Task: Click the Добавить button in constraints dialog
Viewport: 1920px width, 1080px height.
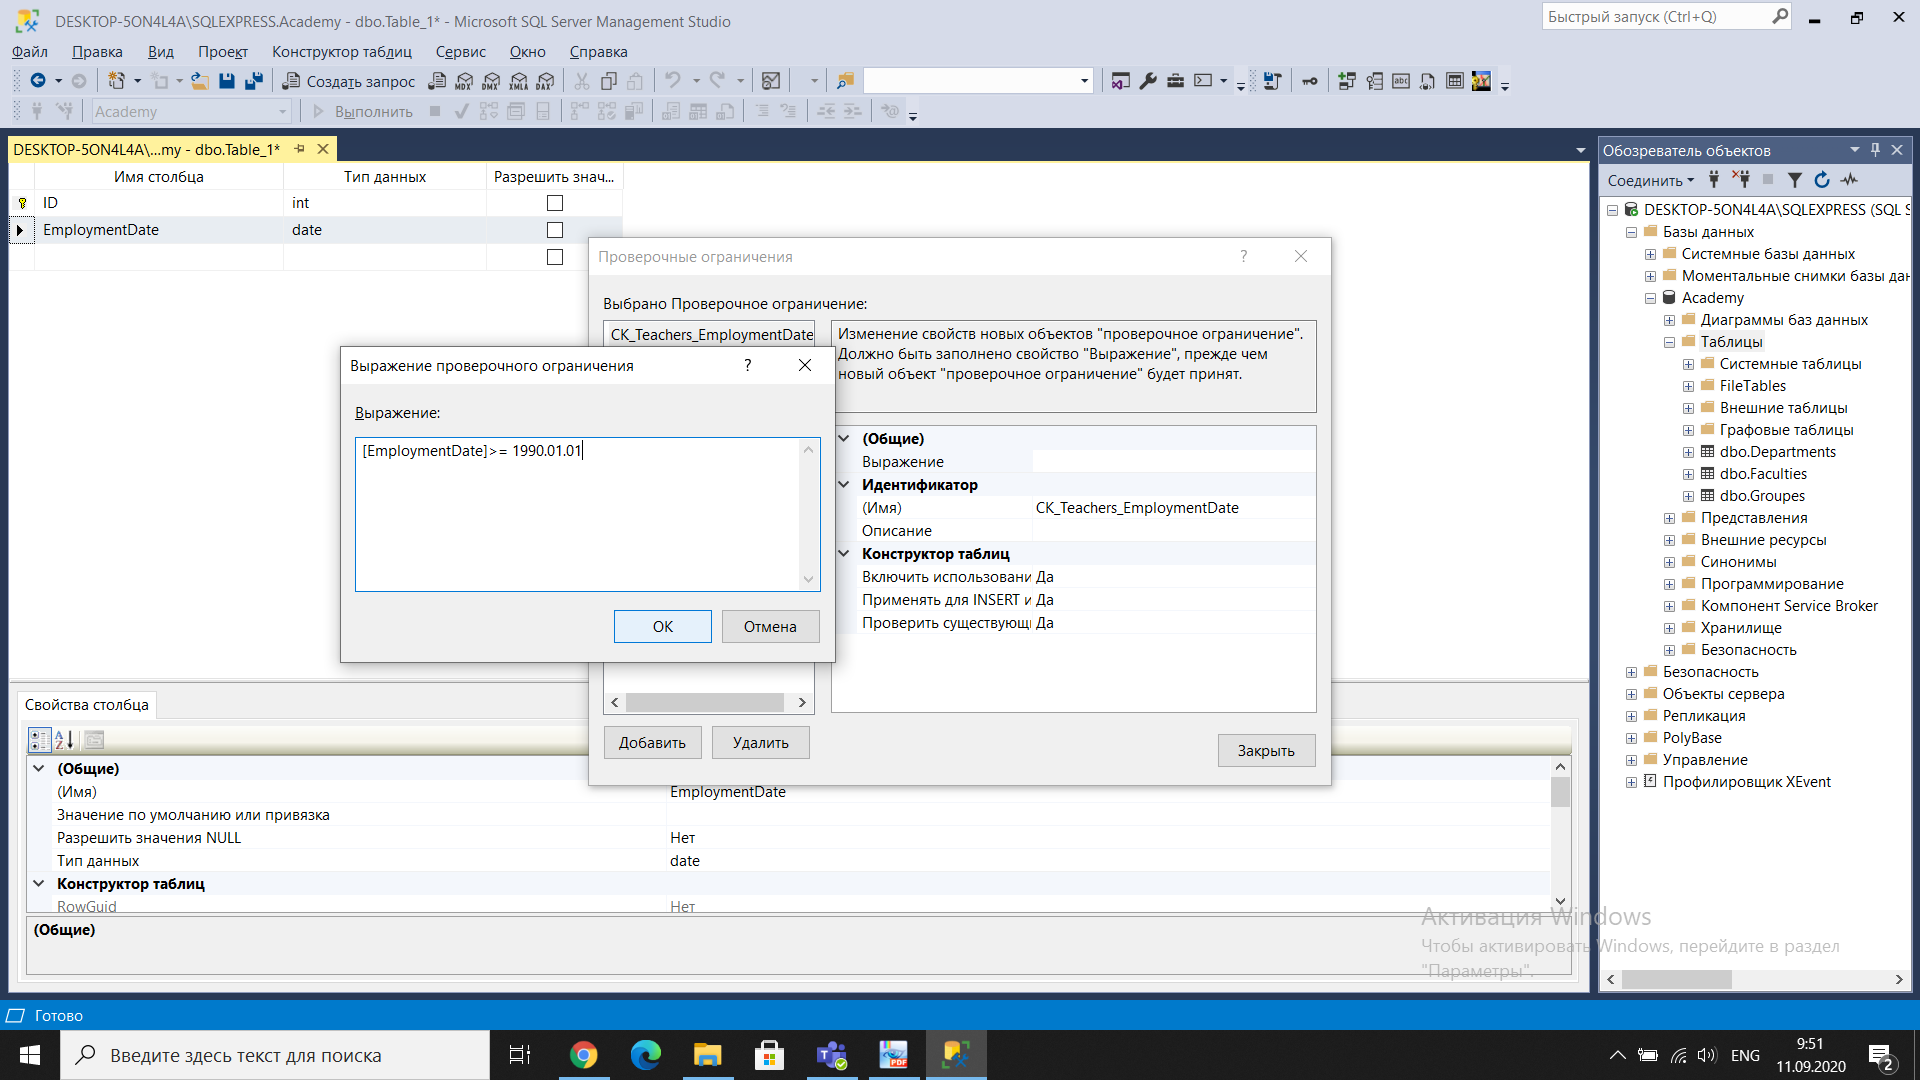Action: coord(652,743)
